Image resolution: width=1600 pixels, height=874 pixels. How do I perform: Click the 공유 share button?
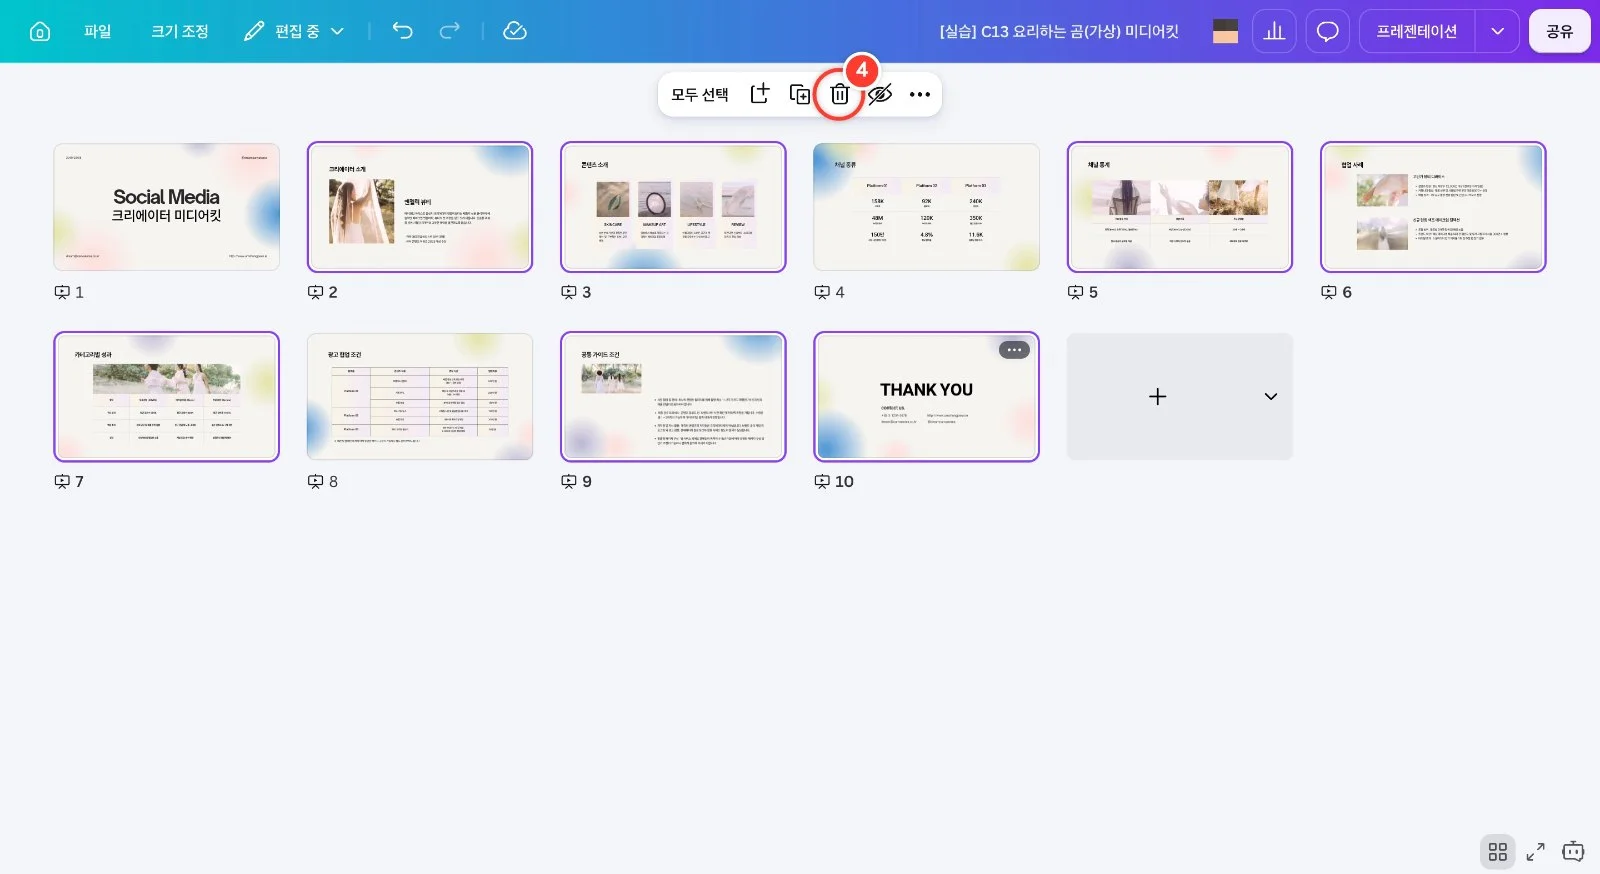tap(1559, 31)
